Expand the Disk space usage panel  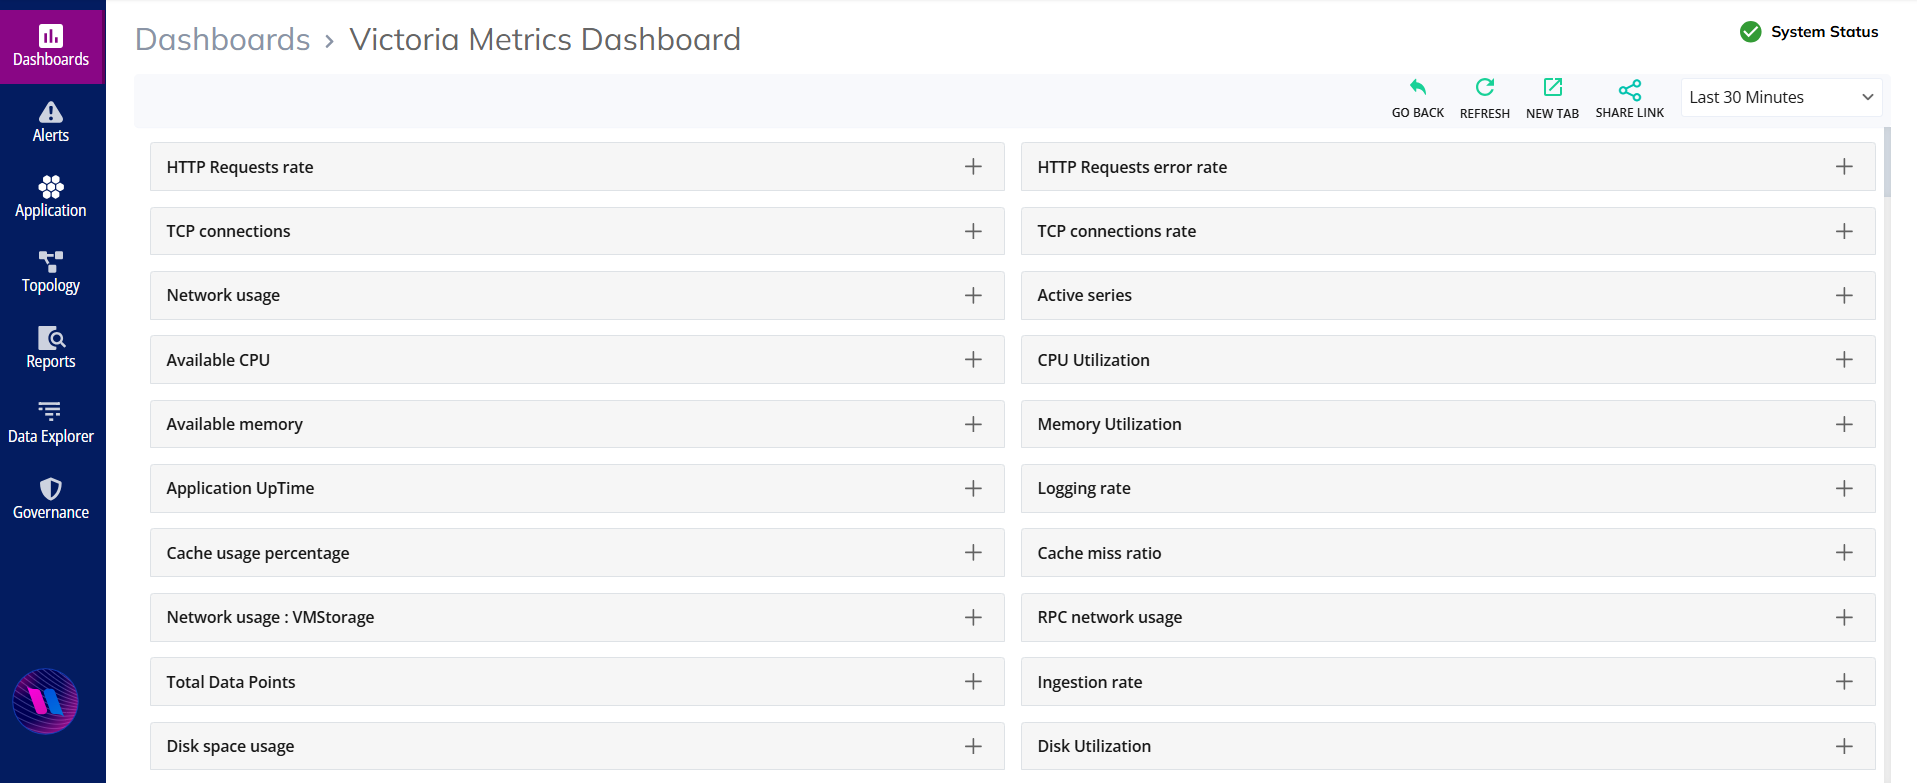point(973,746)
